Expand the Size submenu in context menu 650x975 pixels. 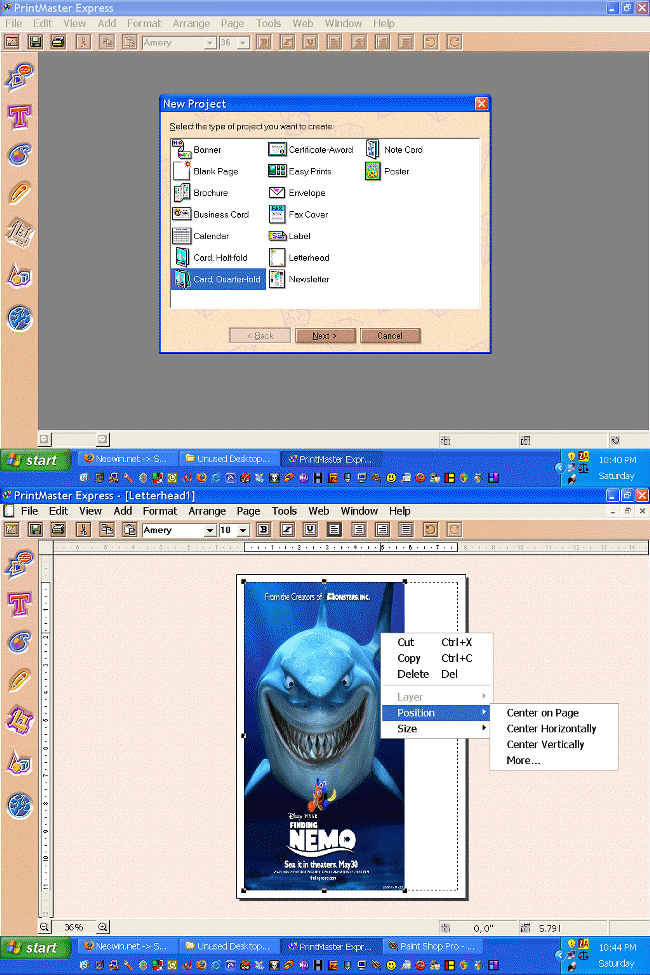pos(437,729)
